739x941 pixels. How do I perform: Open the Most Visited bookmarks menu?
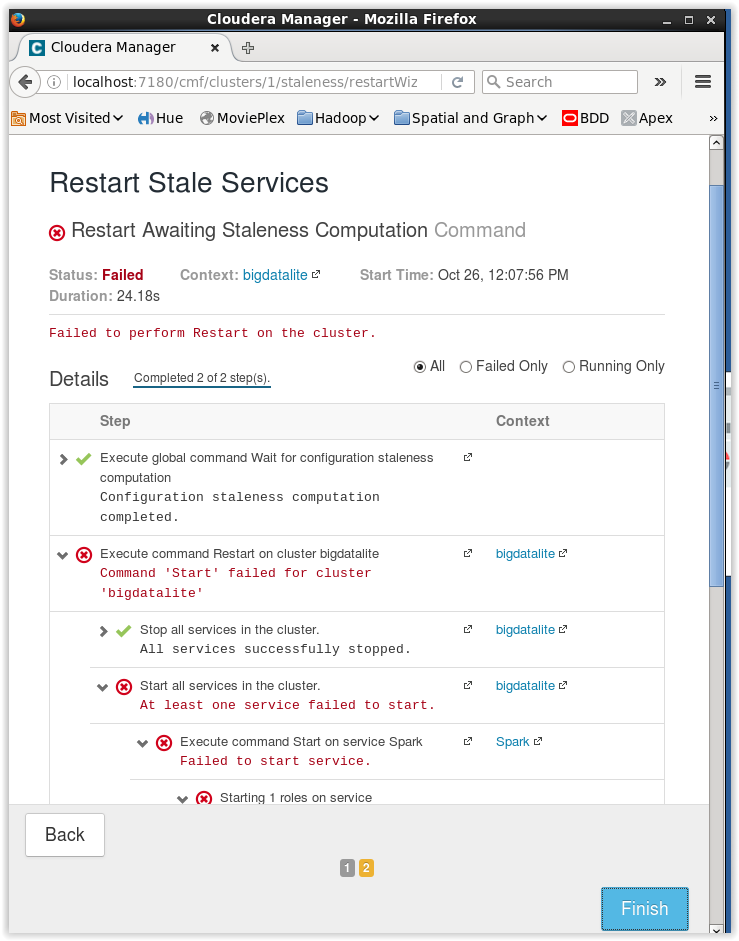coord(67,118)
